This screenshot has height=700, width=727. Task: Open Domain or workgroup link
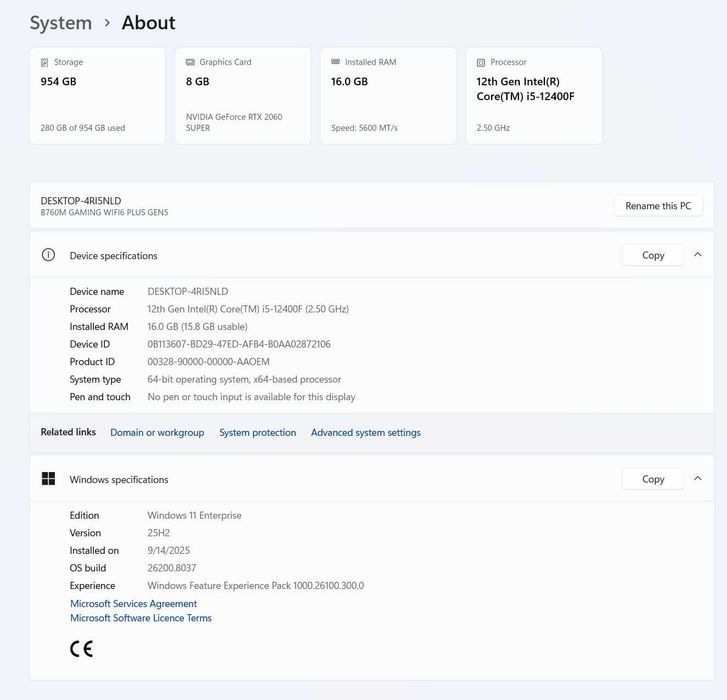[x=157, y=433]
